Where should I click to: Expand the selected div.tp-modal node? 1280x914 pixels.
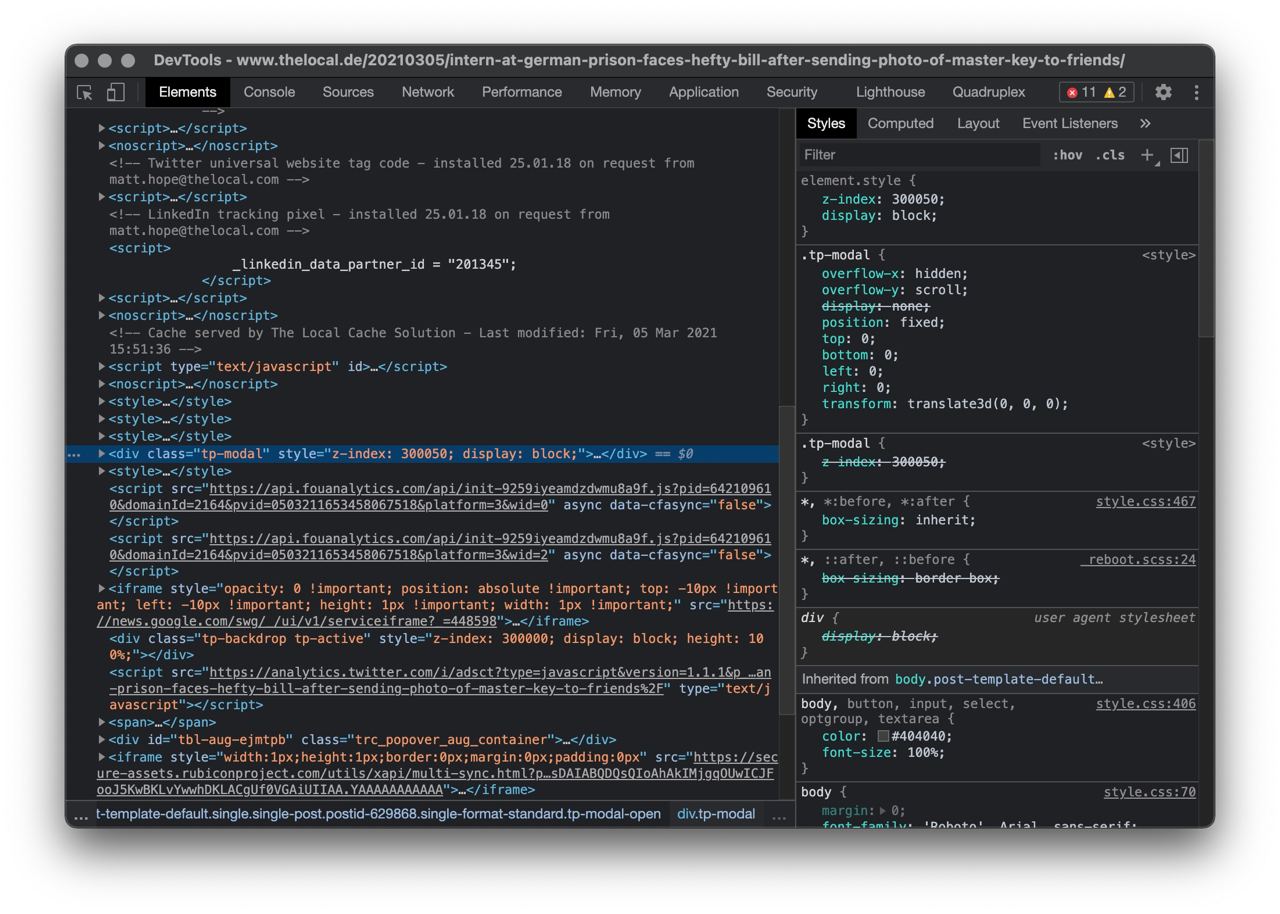point(102,454)
